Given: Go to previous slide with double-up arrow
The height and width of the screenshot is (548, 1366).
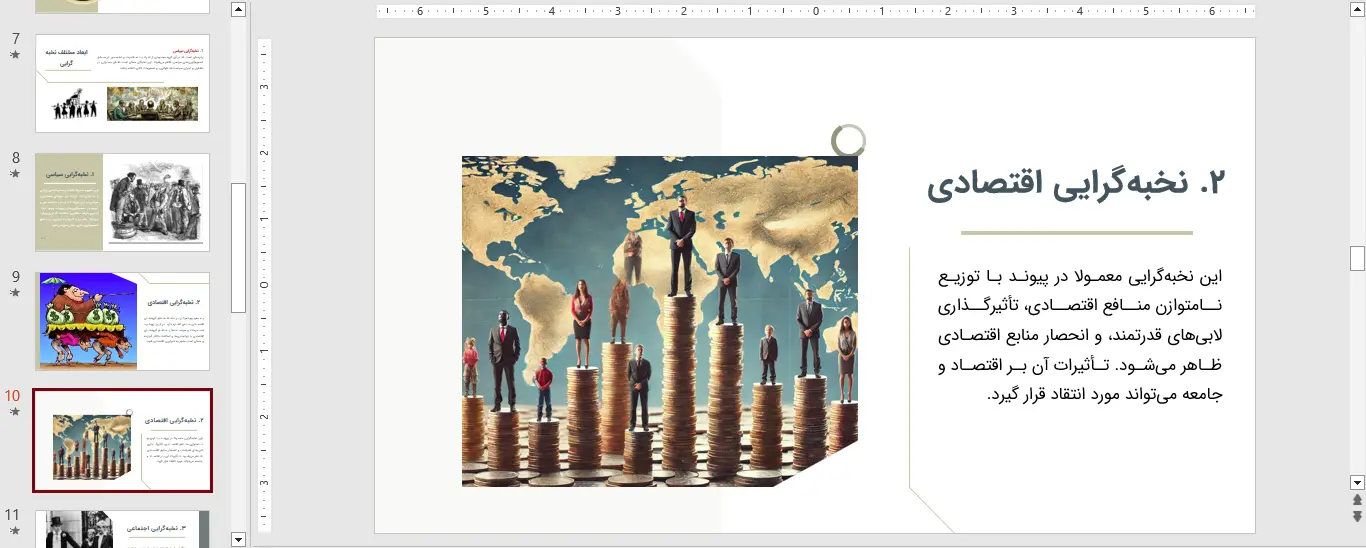Looking at the screenshot, I should (x=1357, y=499).
